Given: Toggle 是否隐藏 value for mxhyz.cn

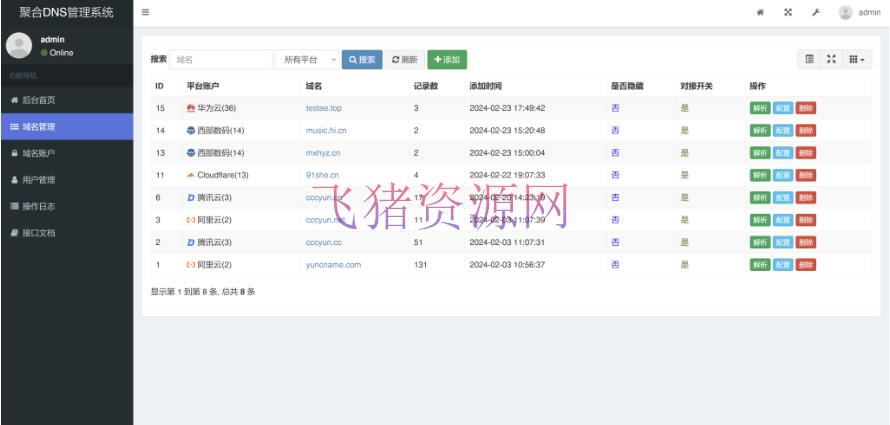Looking at the screenshot, I should click(x=615, y=153).
